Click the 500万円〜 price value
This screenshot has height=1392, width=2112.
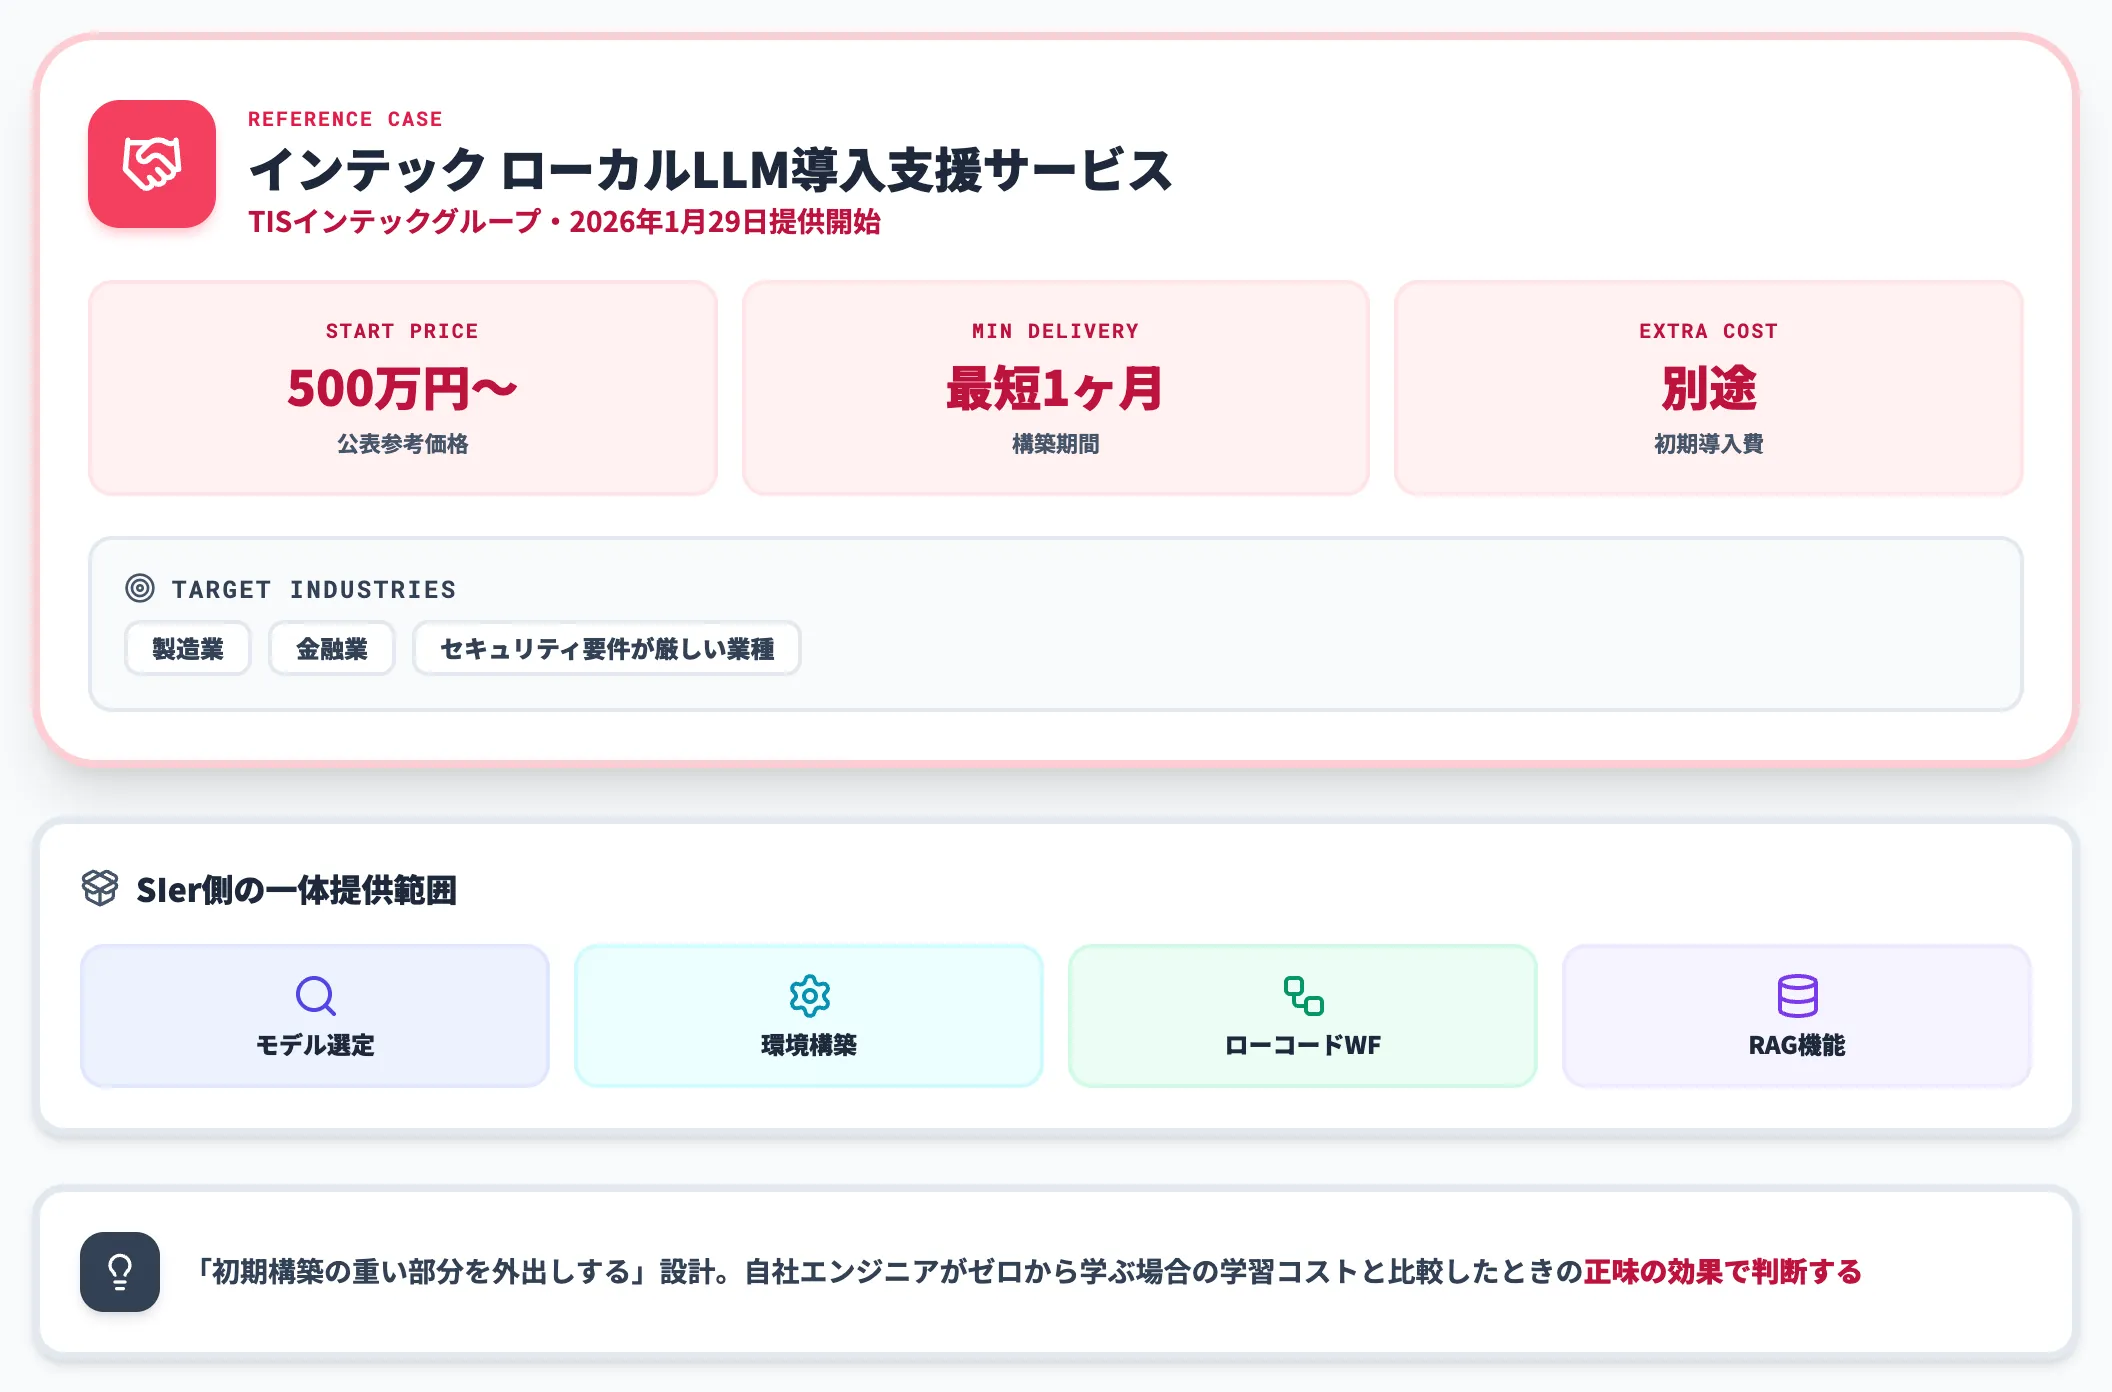[x=403, y=388]
